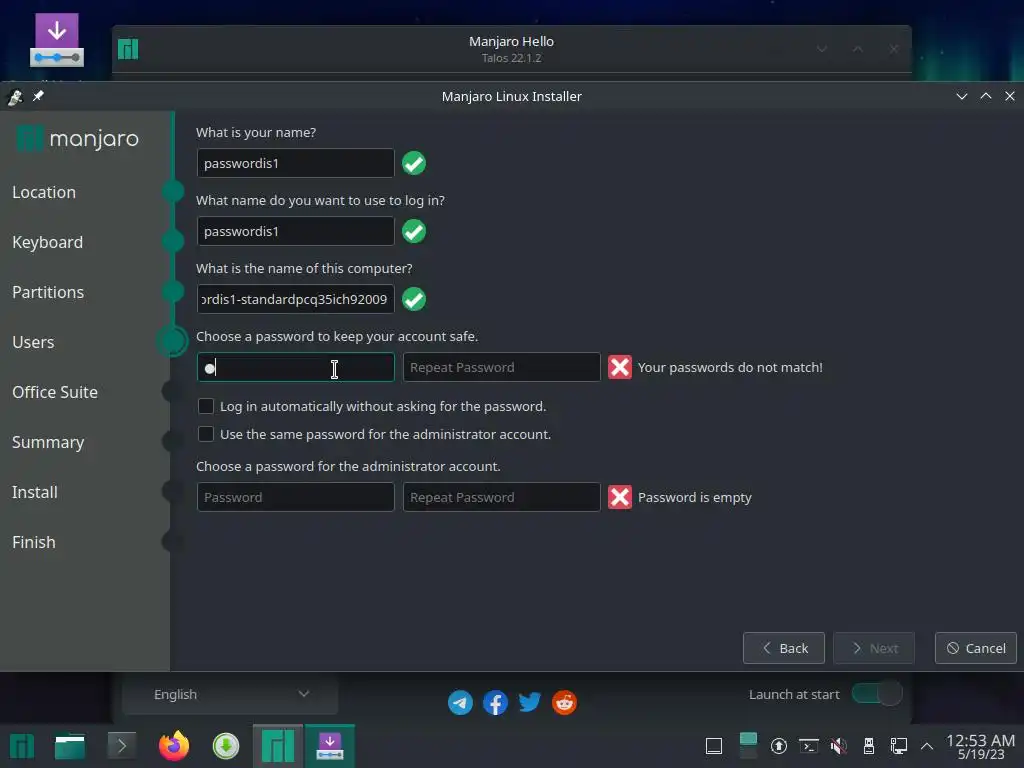Open the green installer download icon in taskbar
This screenshot has width=1024, height=768.
coord(226,746)
